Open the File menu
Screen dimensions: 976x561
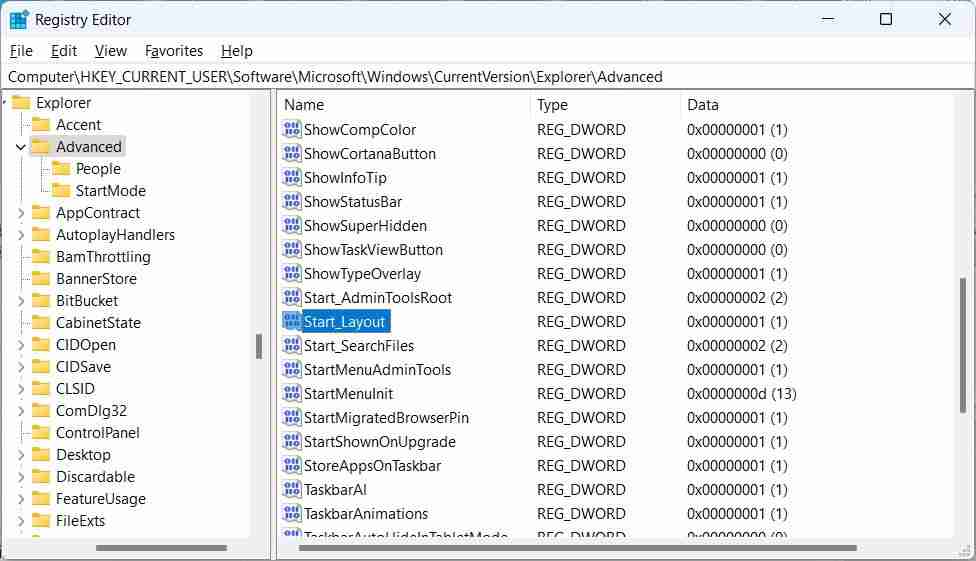tap(21, 50)
